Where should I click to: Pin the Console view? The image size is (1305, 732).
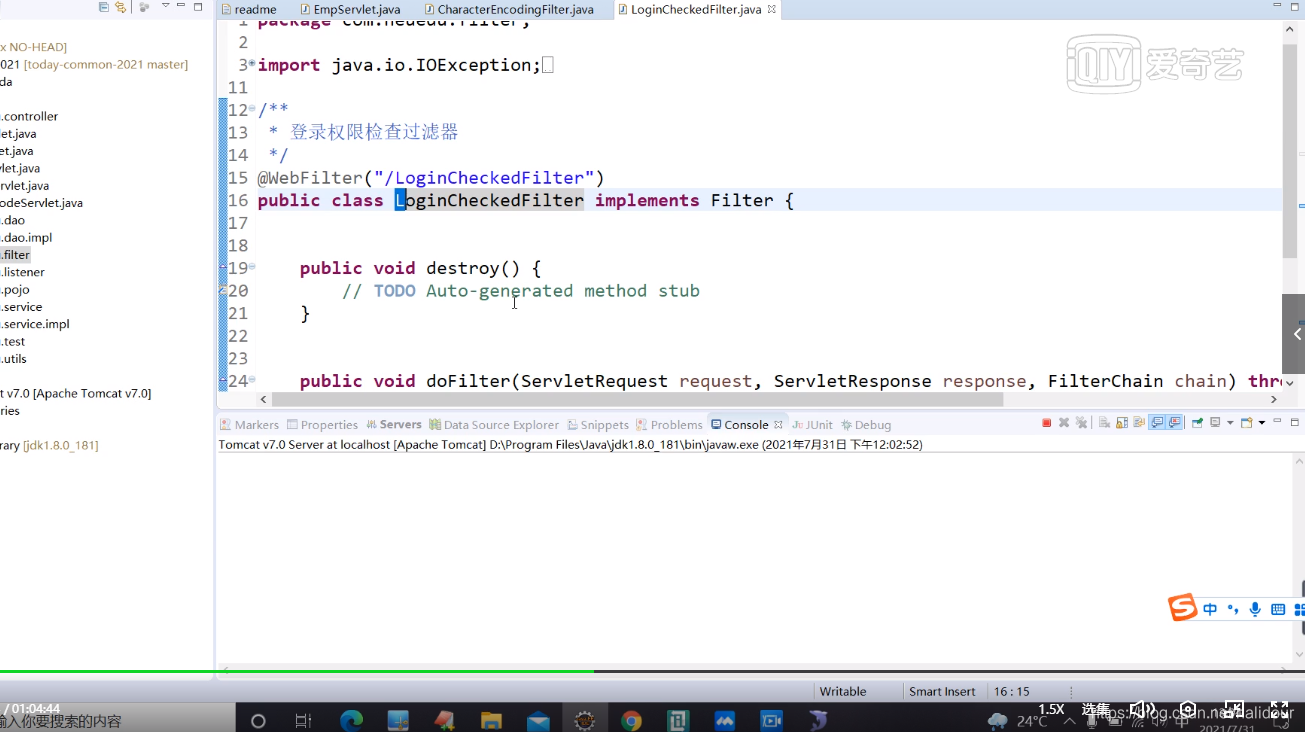click(1197, 423)
